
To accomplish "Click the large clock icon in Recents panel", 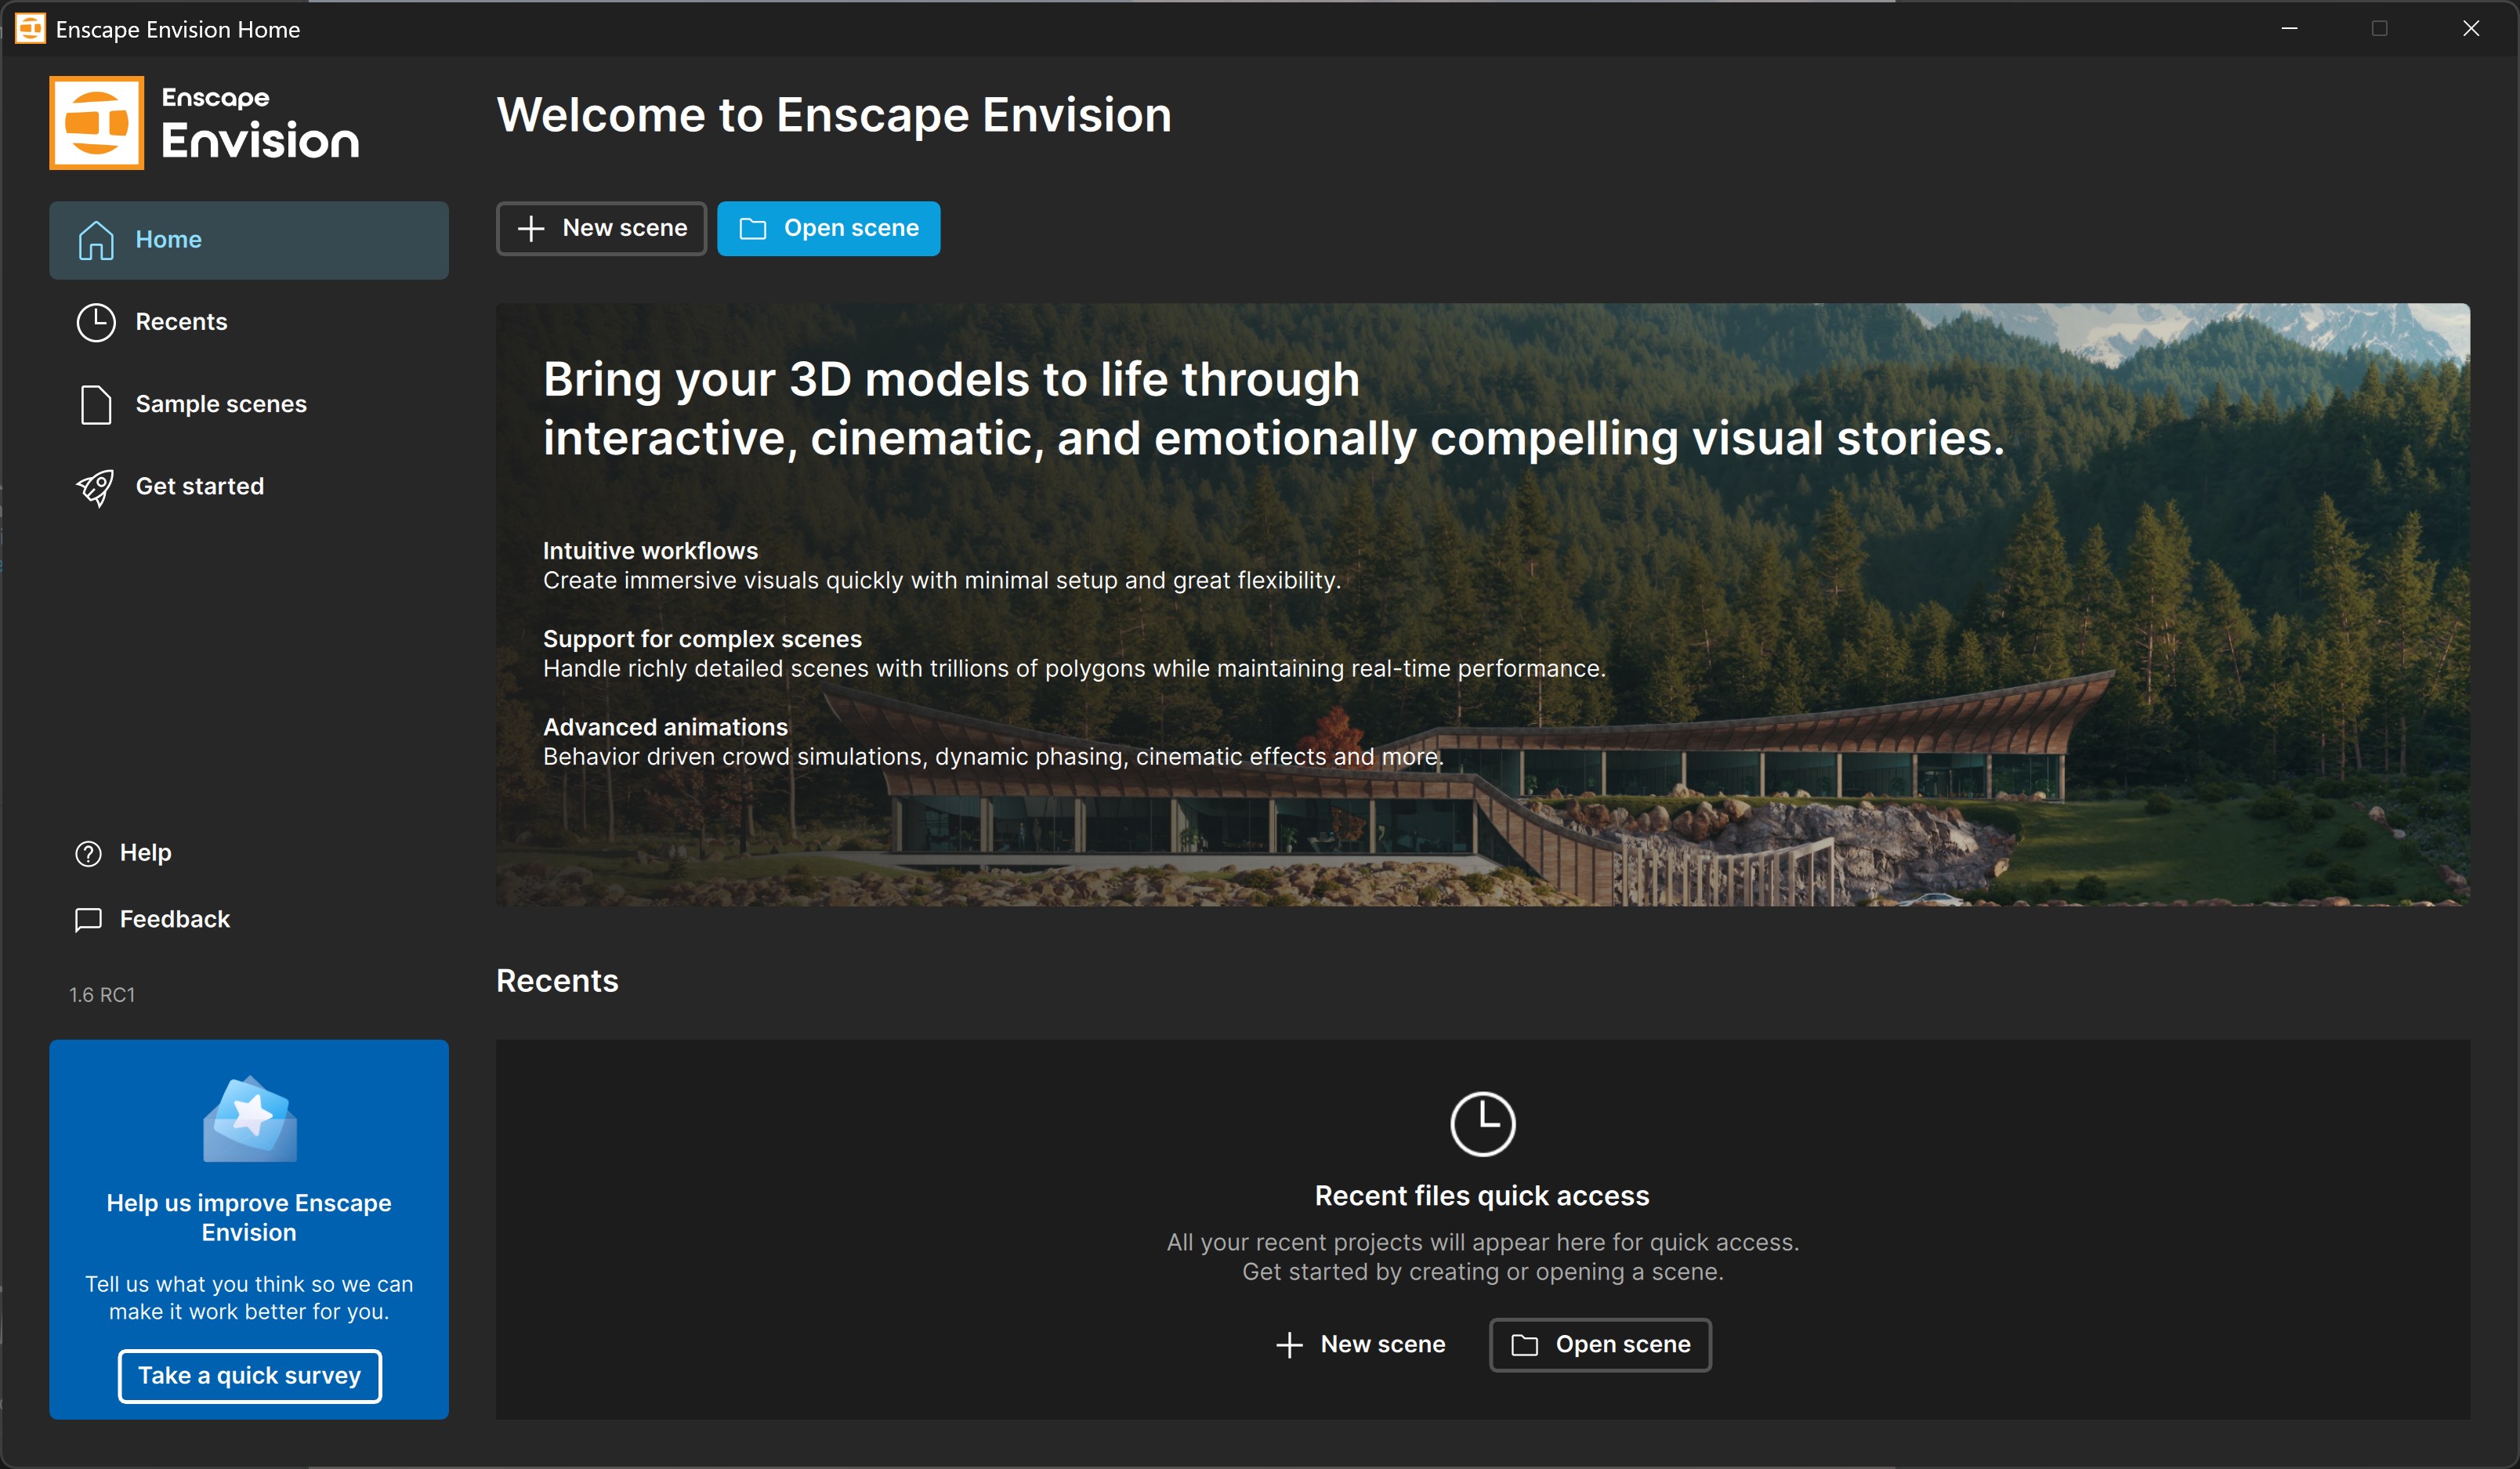I will [x=1482, y=1124].
